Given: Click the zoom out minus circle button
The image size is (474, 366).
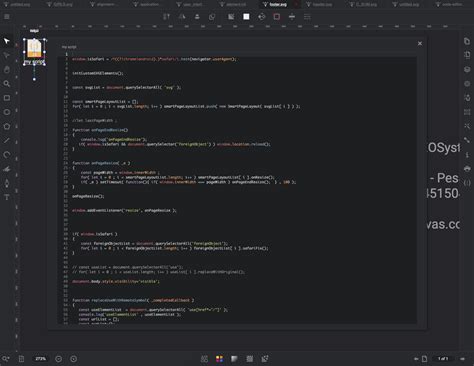Looking at the screenshot, I should tap(58, 359).
